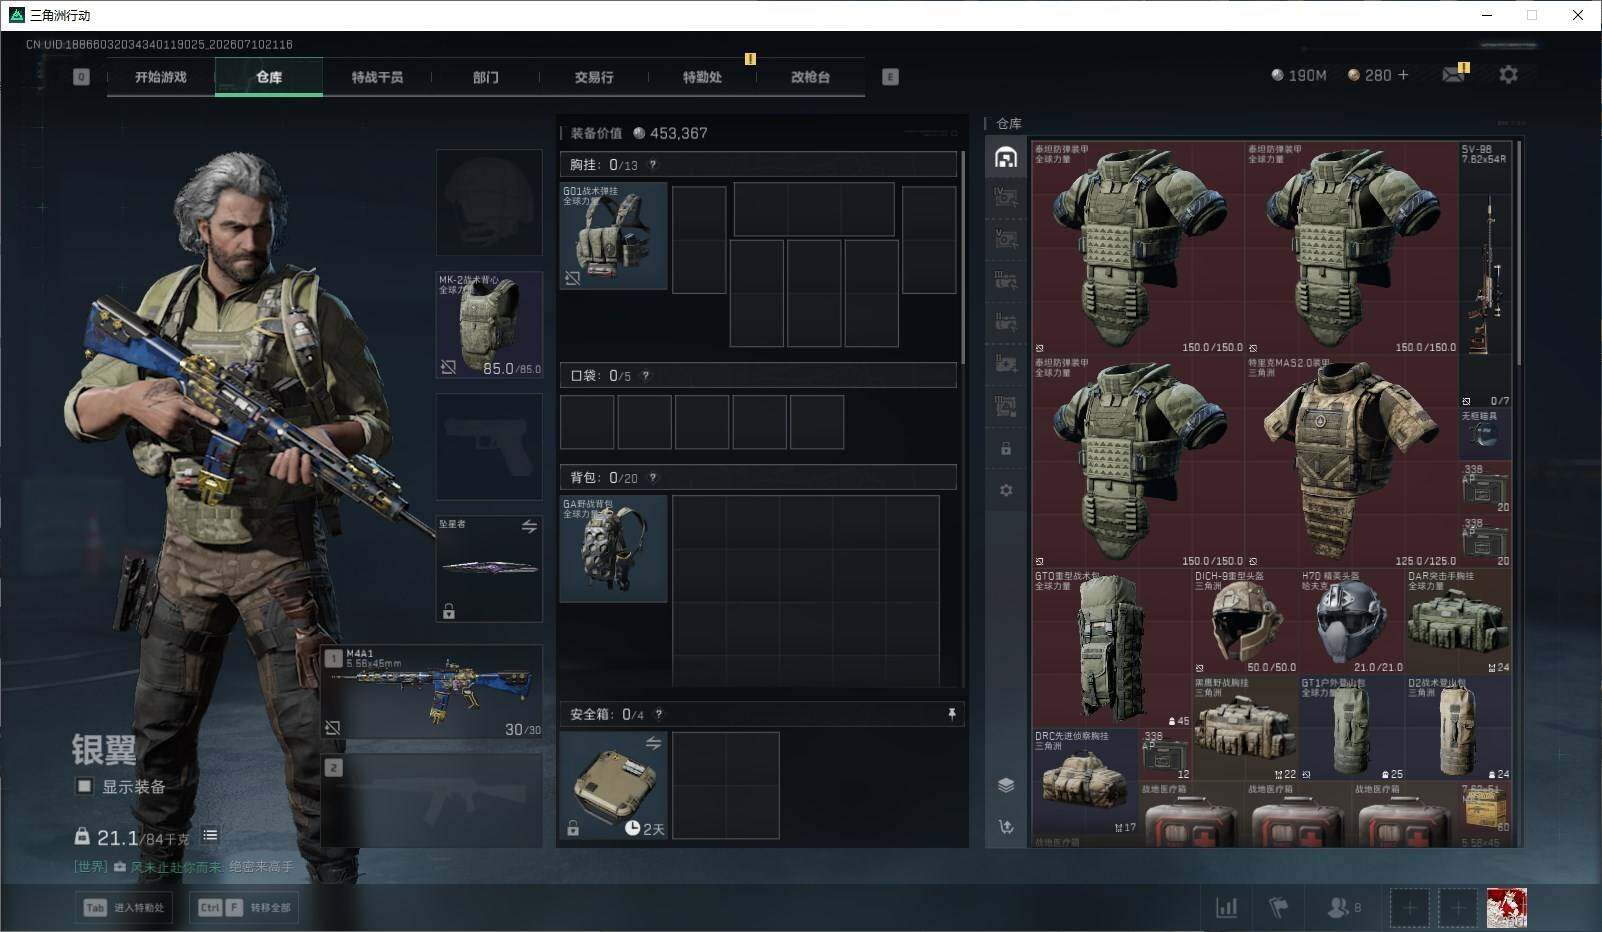Click the help icon beside 胸挂
Image resolution: width=1602 pixels, height=932 pixels.
pyautogui.click(x=653, y=165)
